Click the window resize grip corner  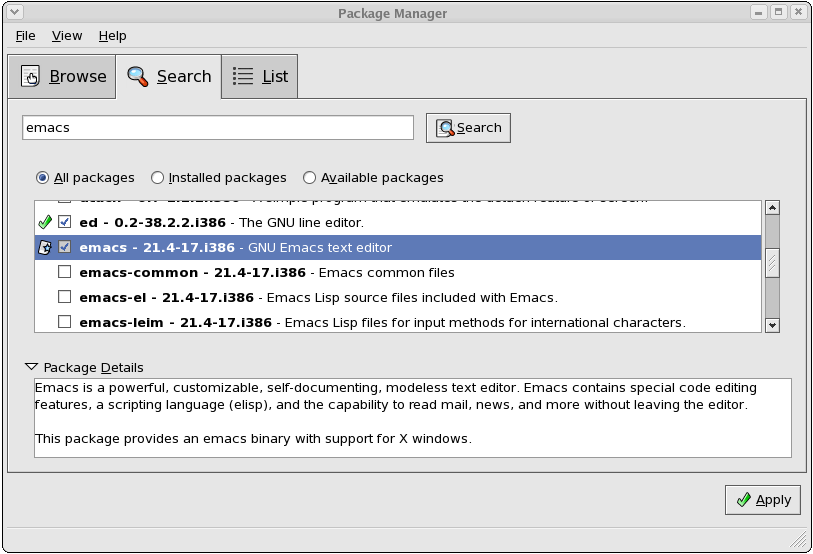[801, 541]
